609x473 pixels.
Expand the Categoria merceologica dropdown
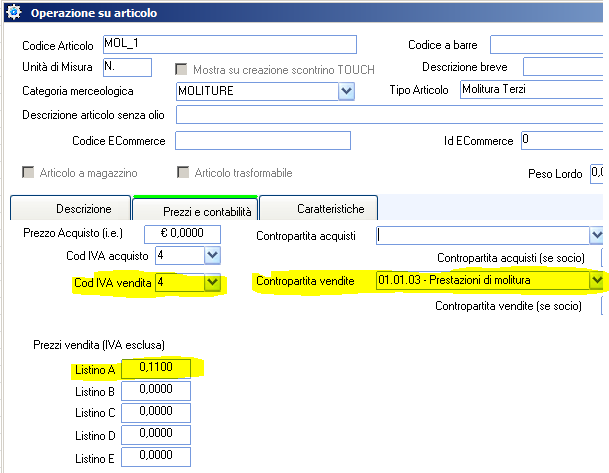(x=347, y=91)
